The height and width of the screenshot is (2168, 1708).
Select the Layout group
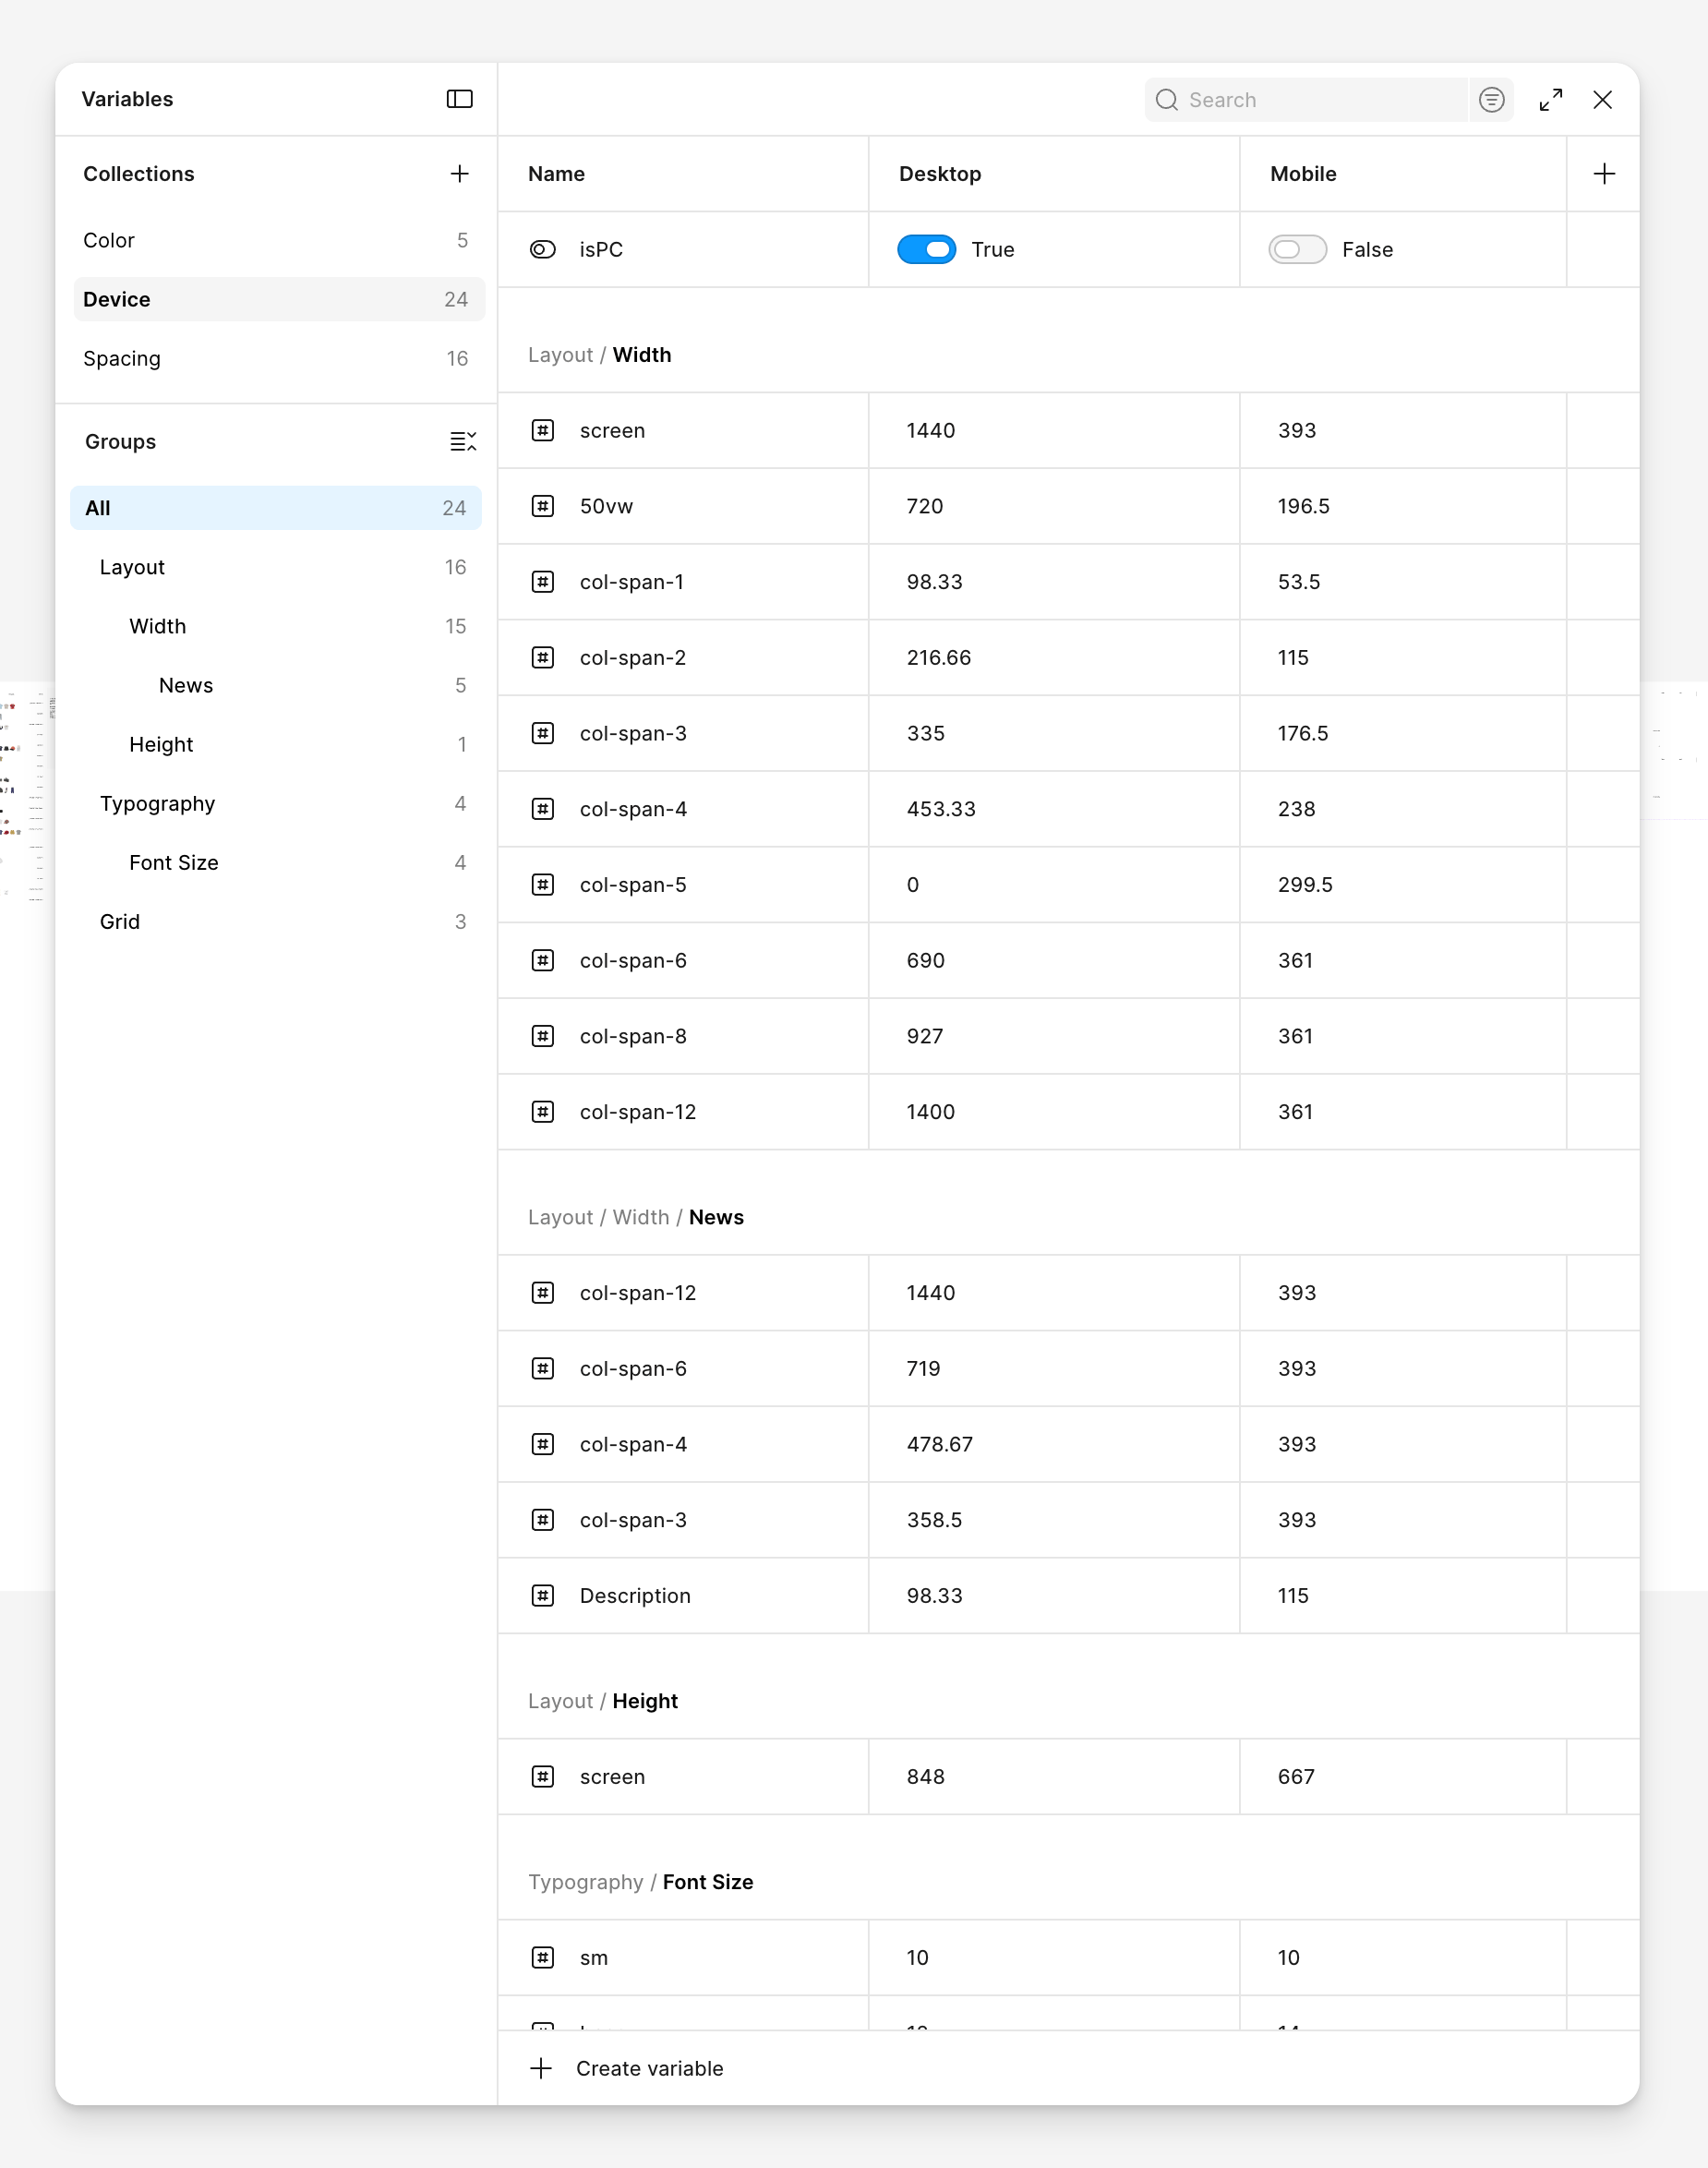pyautogui.click(x=276, y=567)
